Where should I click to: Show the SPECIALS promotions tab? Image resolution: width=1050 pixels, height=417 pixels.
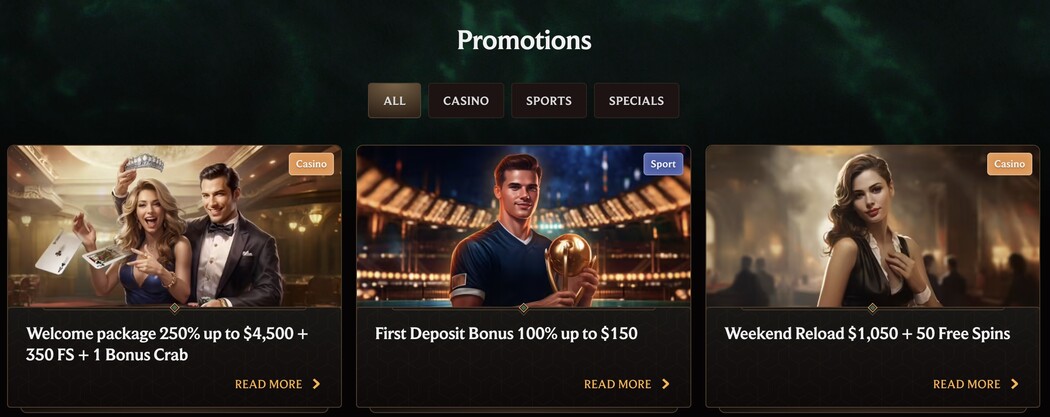pos(636,101)
